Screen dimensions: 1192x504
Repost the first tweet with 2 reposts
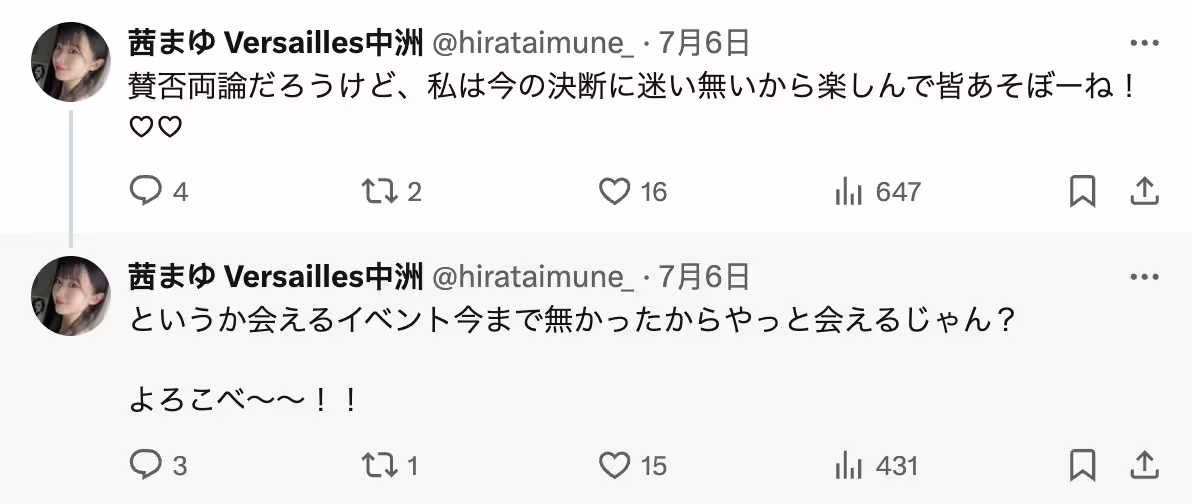[379, 191]
